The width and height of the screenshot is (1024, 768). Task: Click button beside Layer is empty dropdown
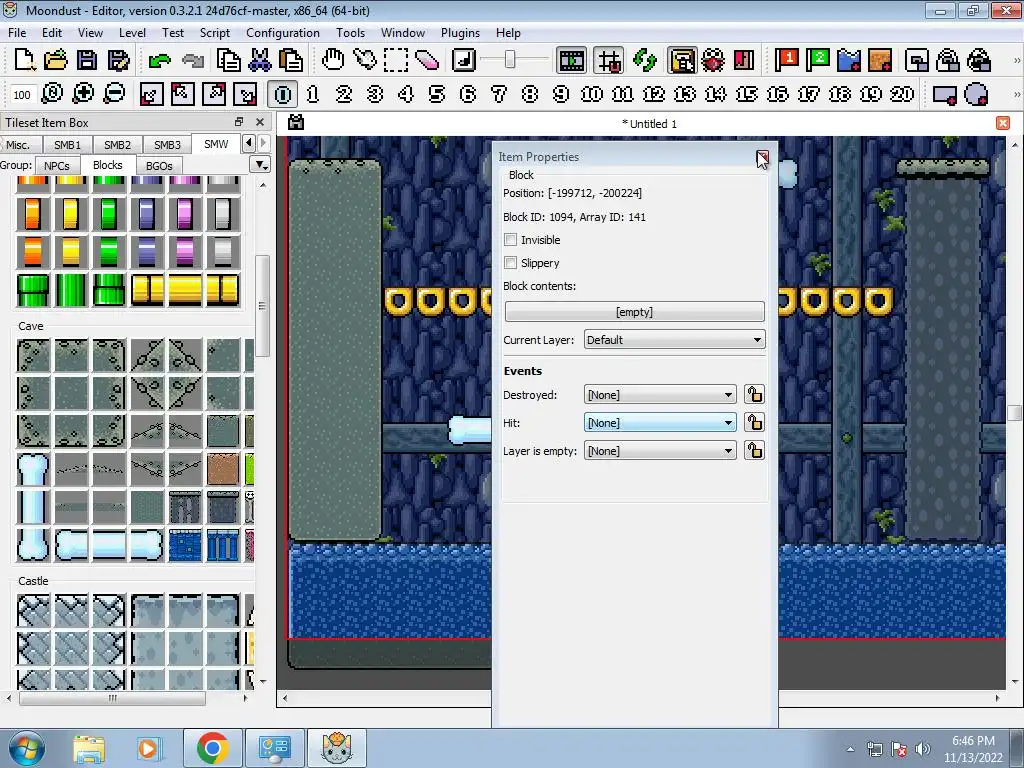(754, 451)
